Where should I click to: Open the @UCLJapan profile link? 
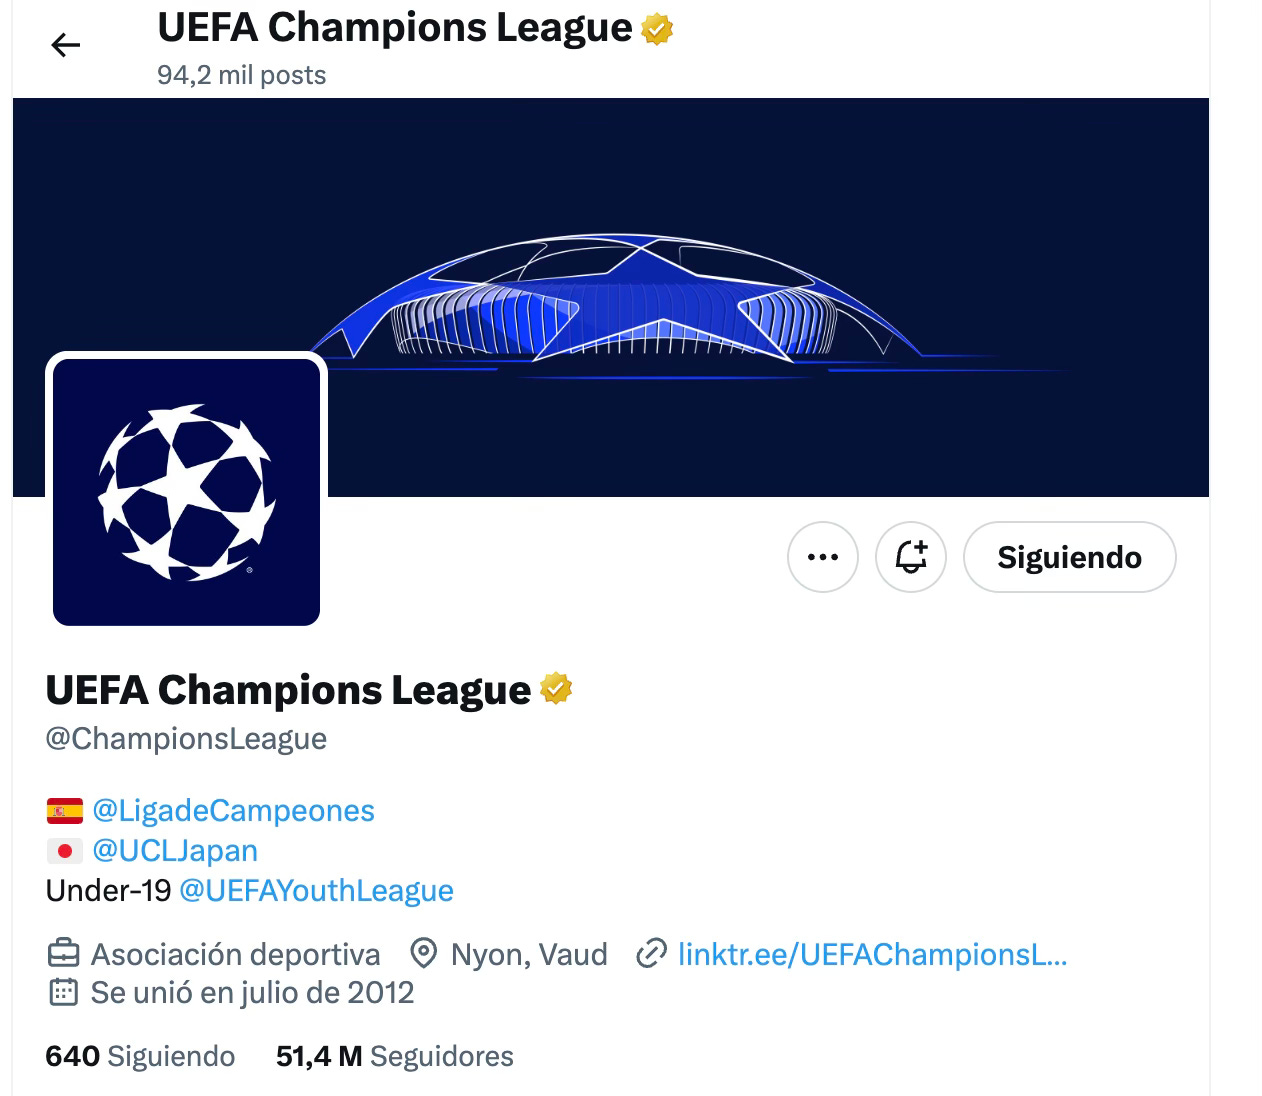click(175, 850)
